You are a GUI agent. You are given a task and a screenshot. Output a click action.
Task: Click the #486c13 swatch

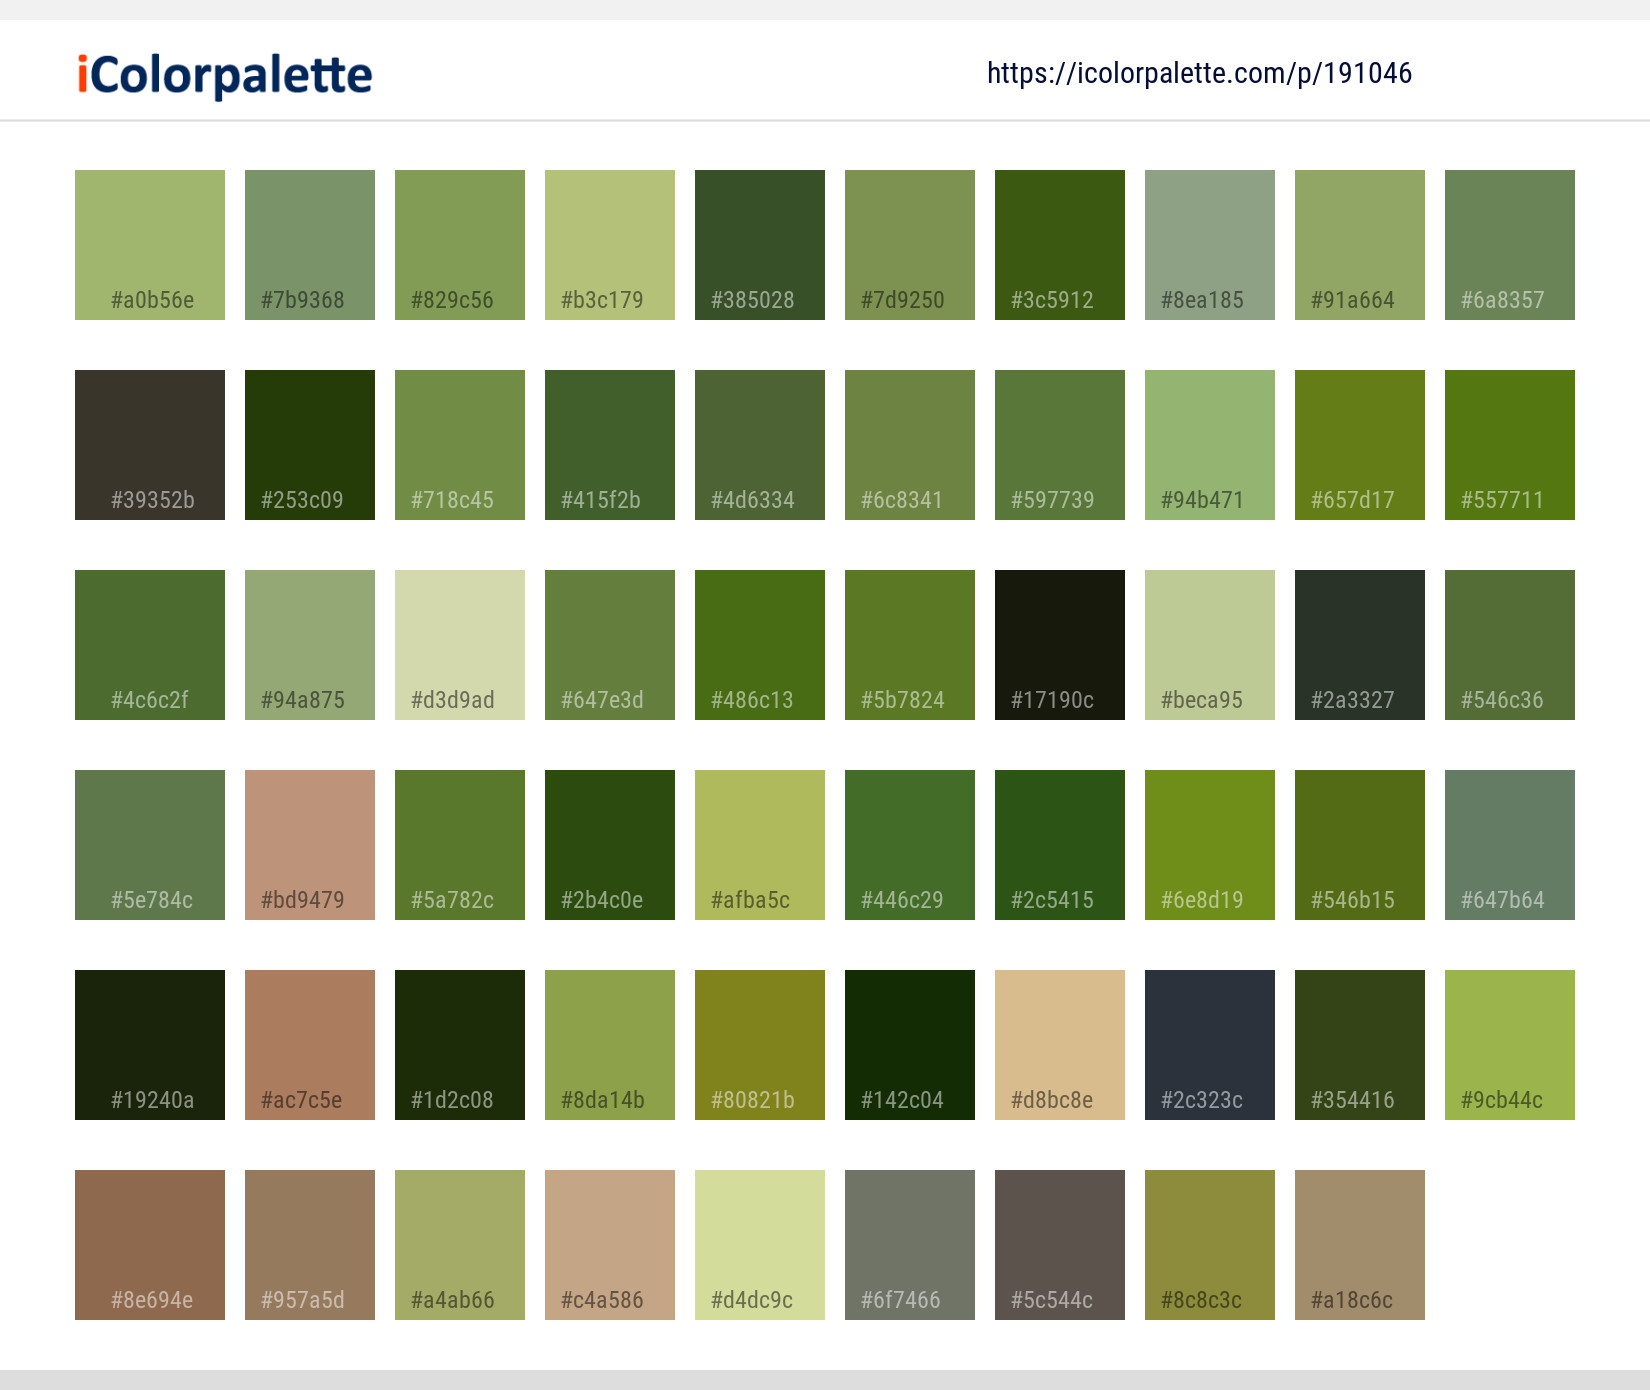[760, 645]
